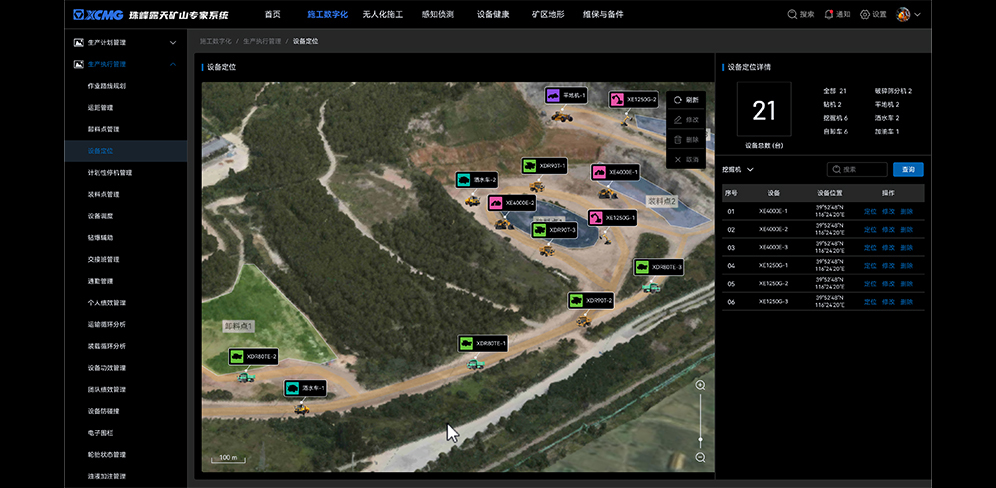Click the refresh (刷新) icon on the map
The width and height of the screenshot is (996, 488).
point(678,100)
